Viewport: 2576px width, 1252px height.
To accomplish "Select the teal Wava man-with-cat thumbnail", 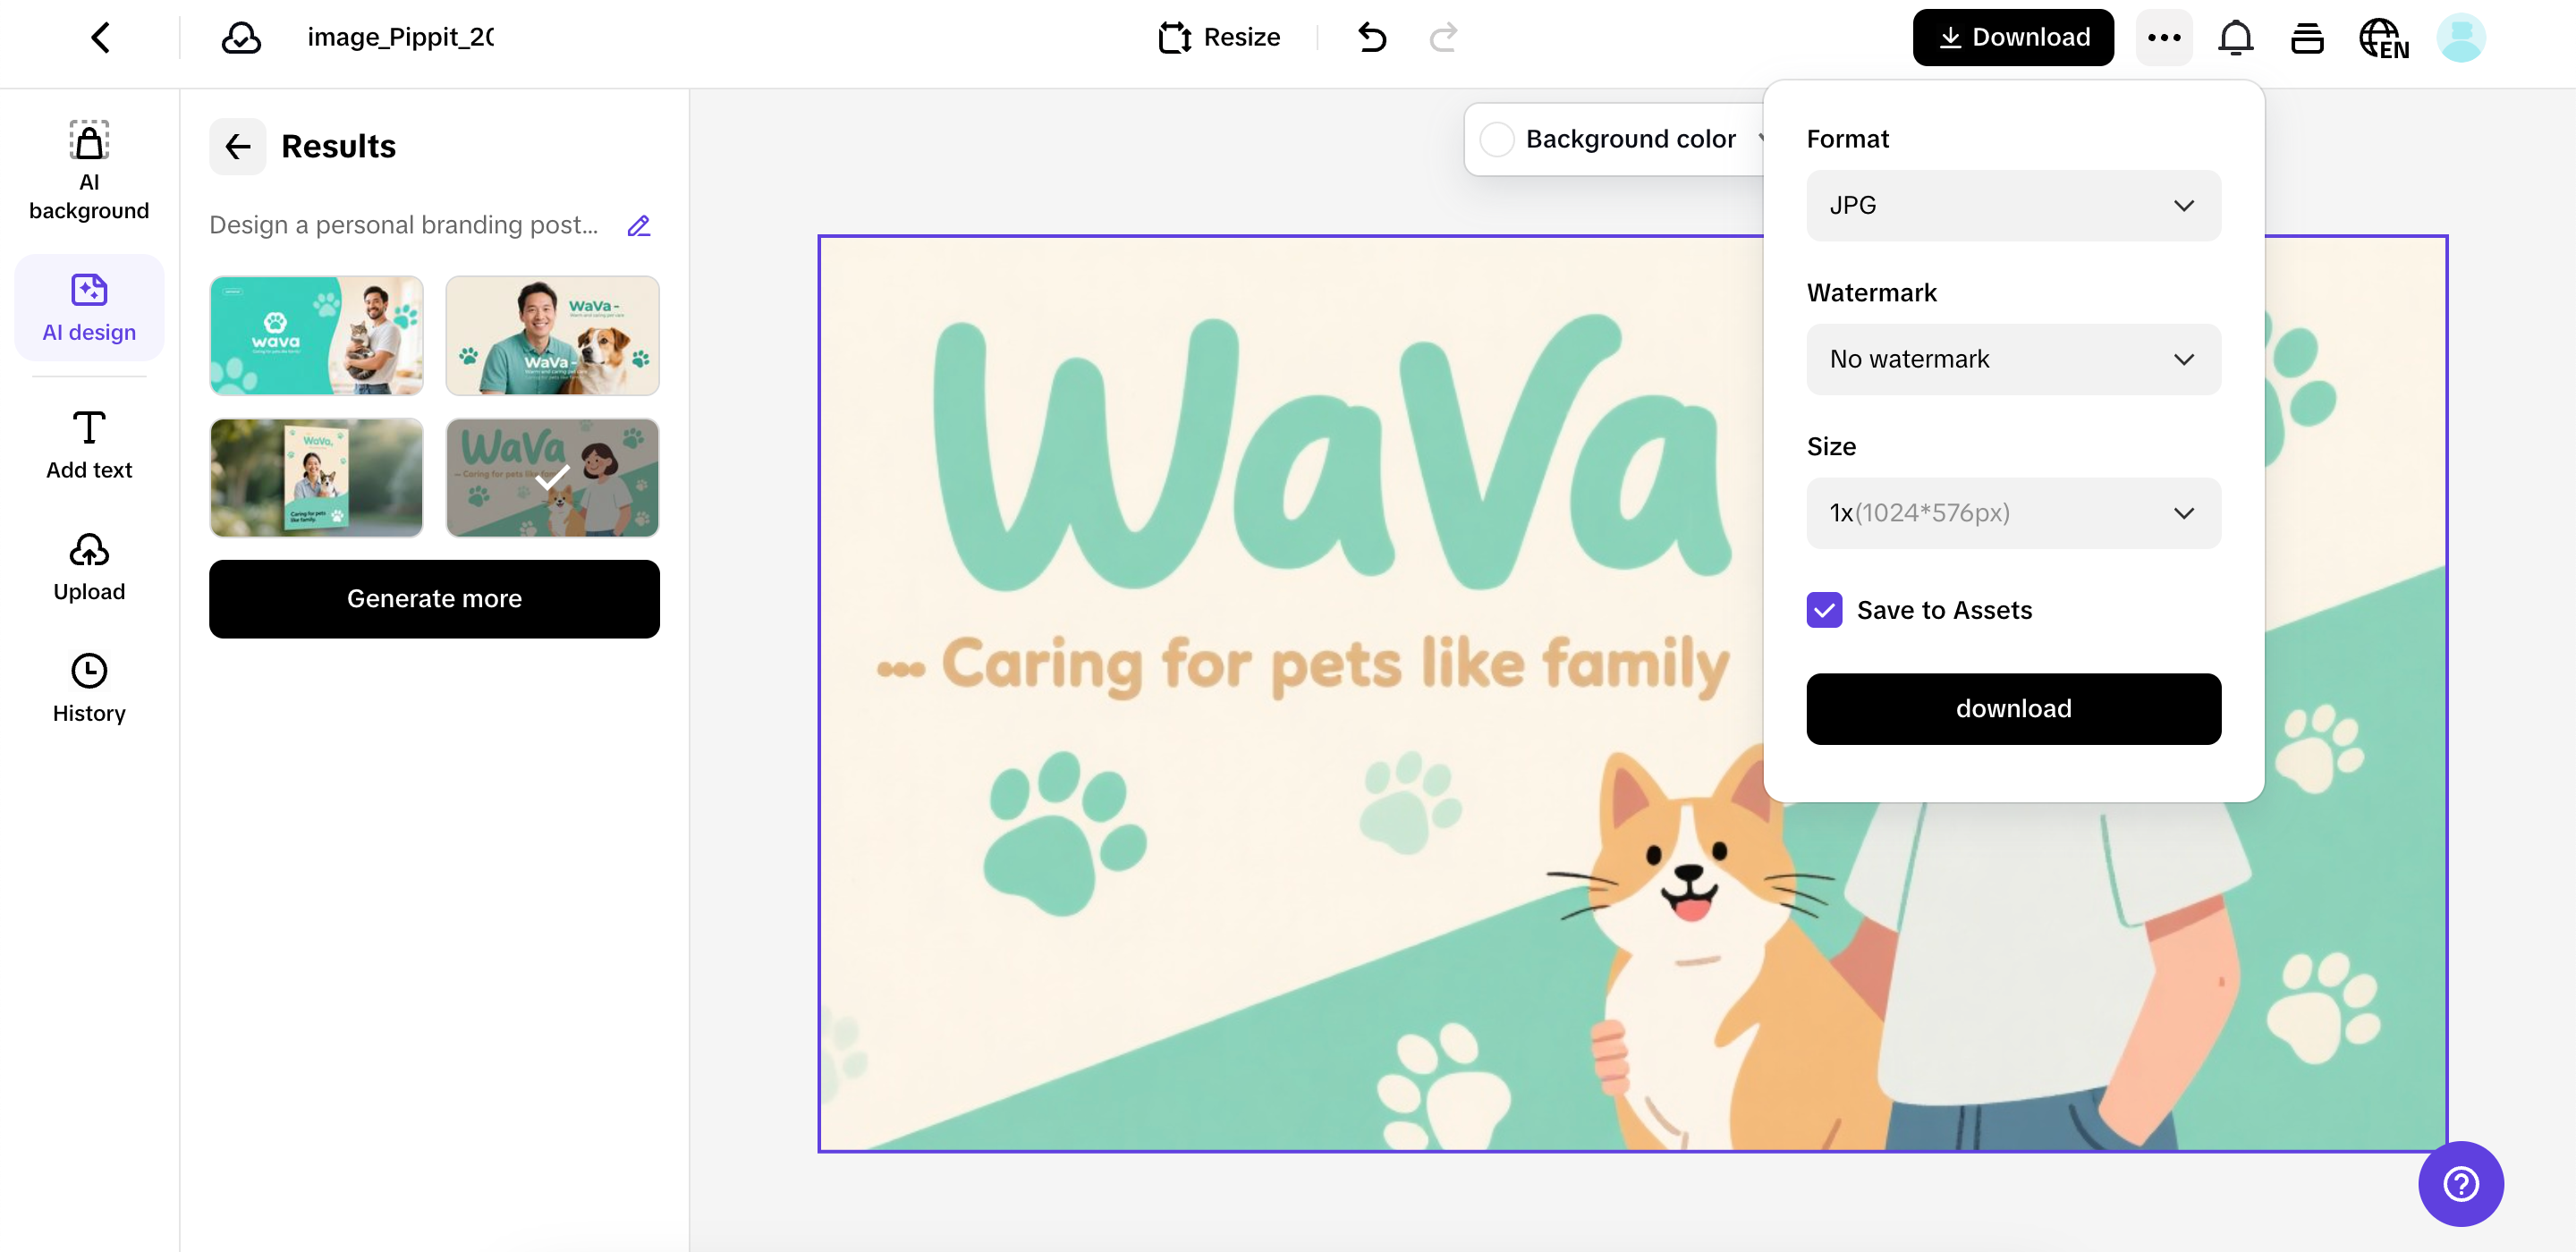I will point(316,336).
